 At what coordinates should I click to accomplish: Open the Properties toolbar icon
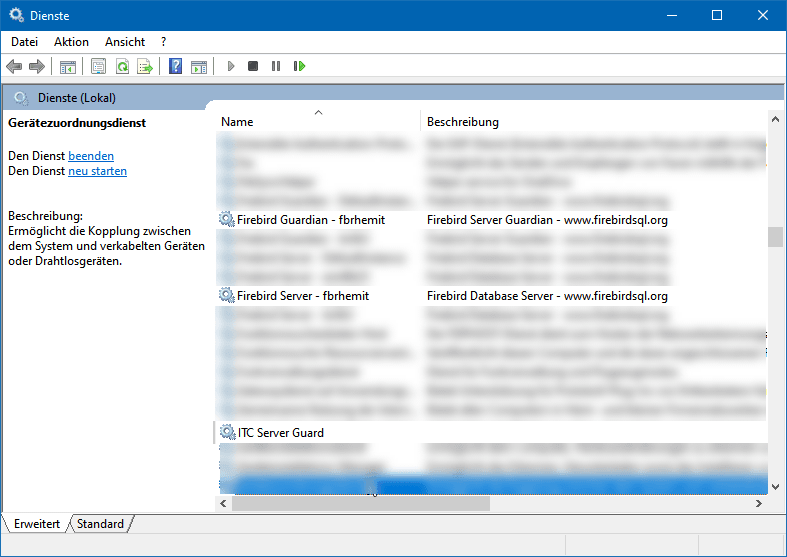pos(98,67)
